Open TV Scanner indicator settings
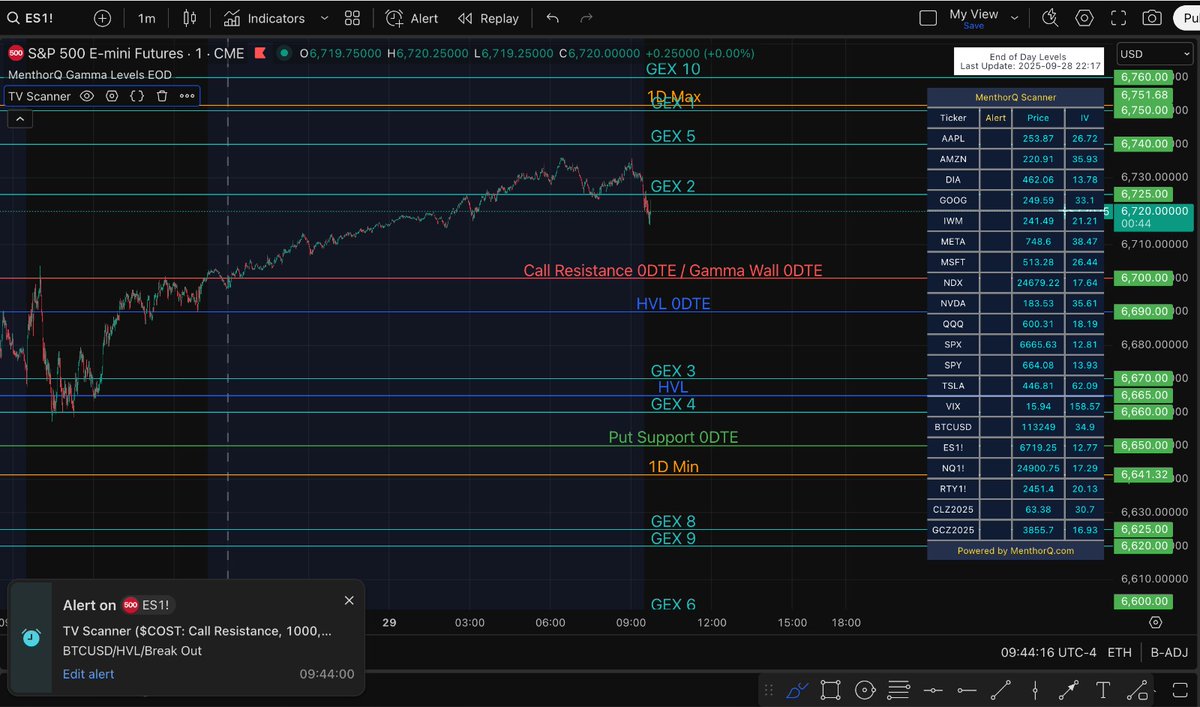The image size is (1200, 707). [112, 96]
